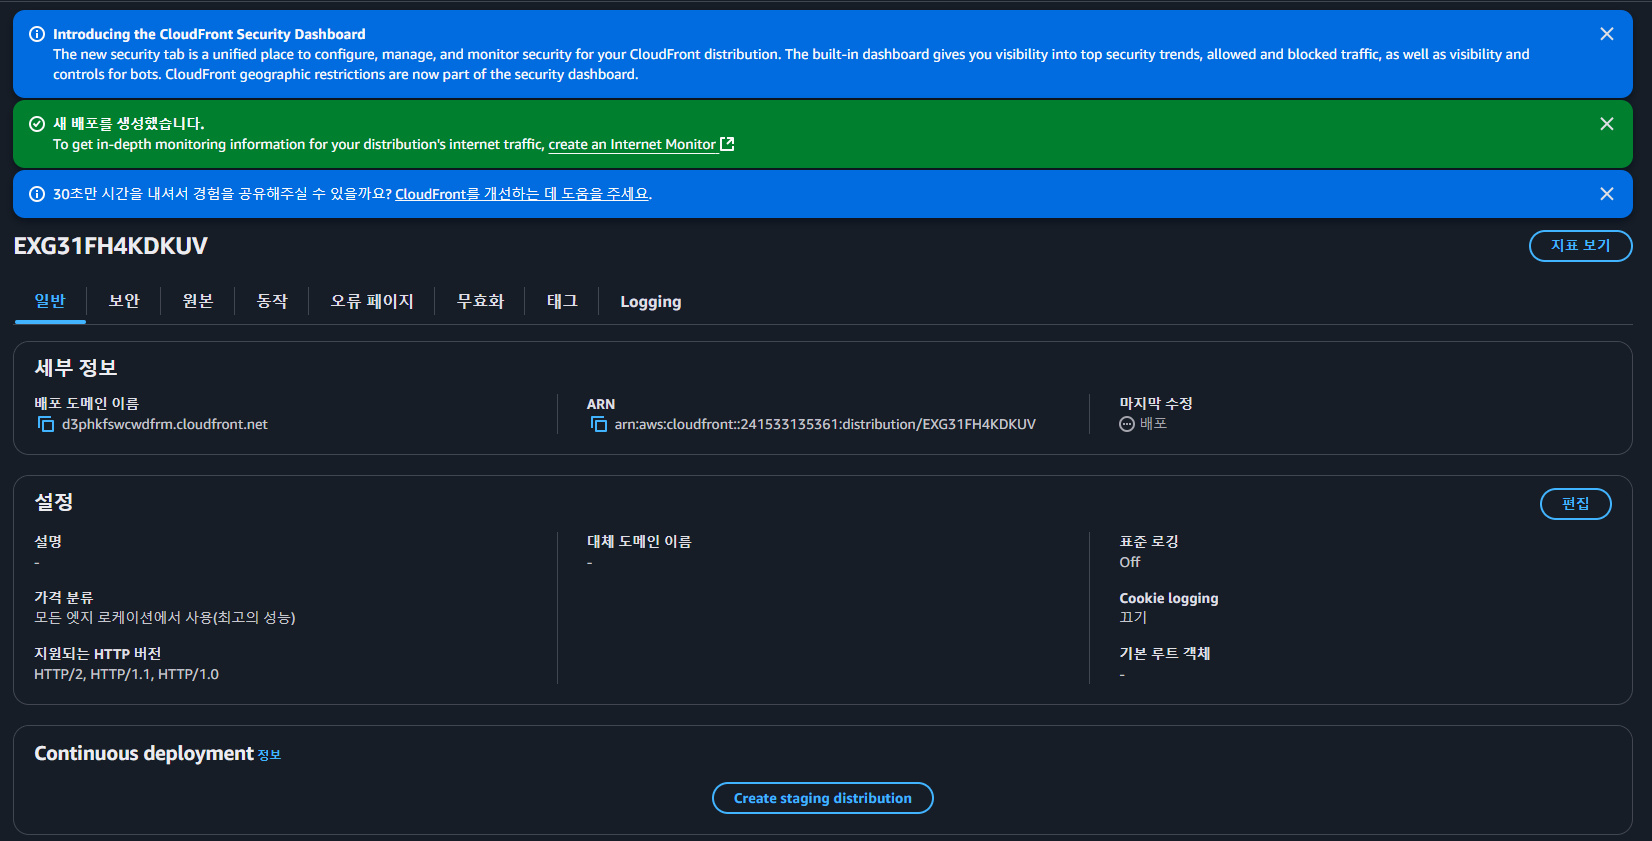Click Create staging distribution button
This screenshot has width=1652, height=841.
[x=823, y=798]
